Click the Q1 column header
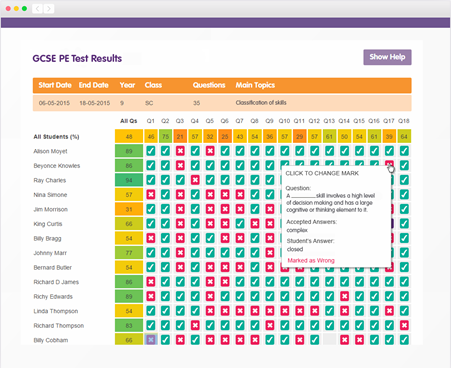 click(x=151, y=121)
